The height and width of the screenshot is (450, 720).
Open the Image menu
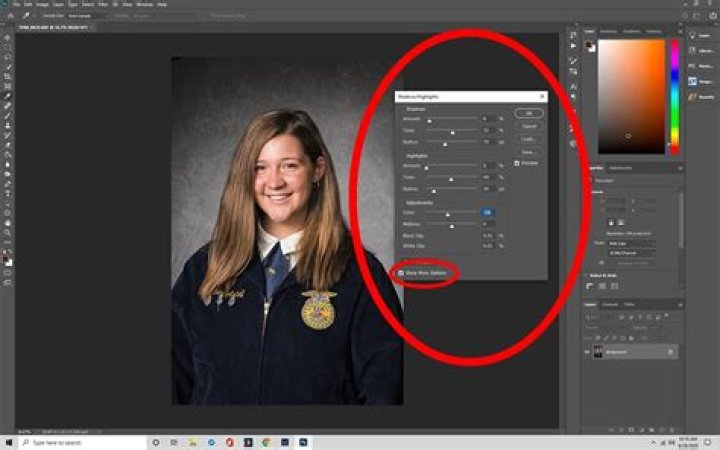42,5
